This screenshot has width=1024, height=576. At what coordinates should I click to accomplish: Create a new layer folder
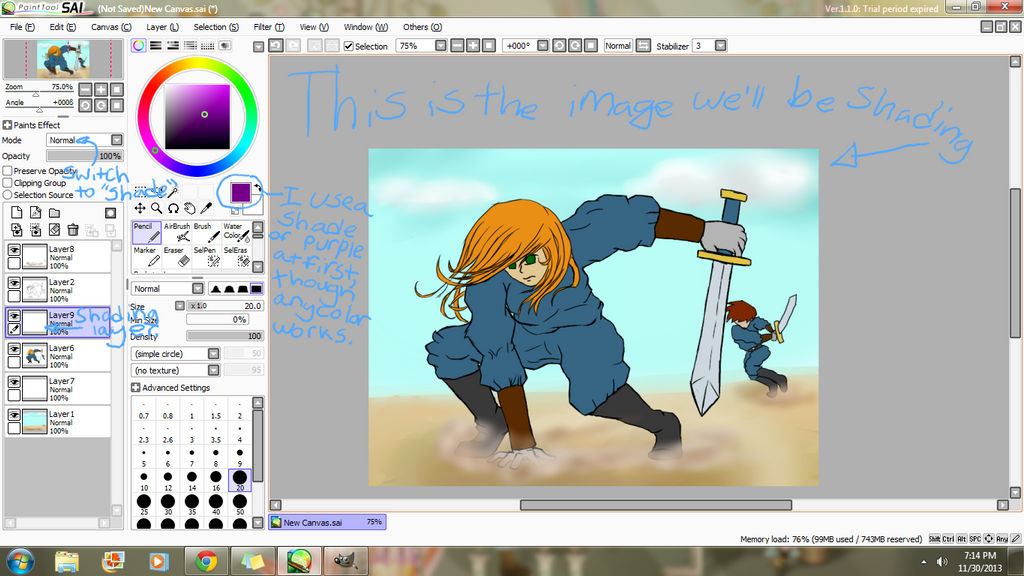(54, 213)
